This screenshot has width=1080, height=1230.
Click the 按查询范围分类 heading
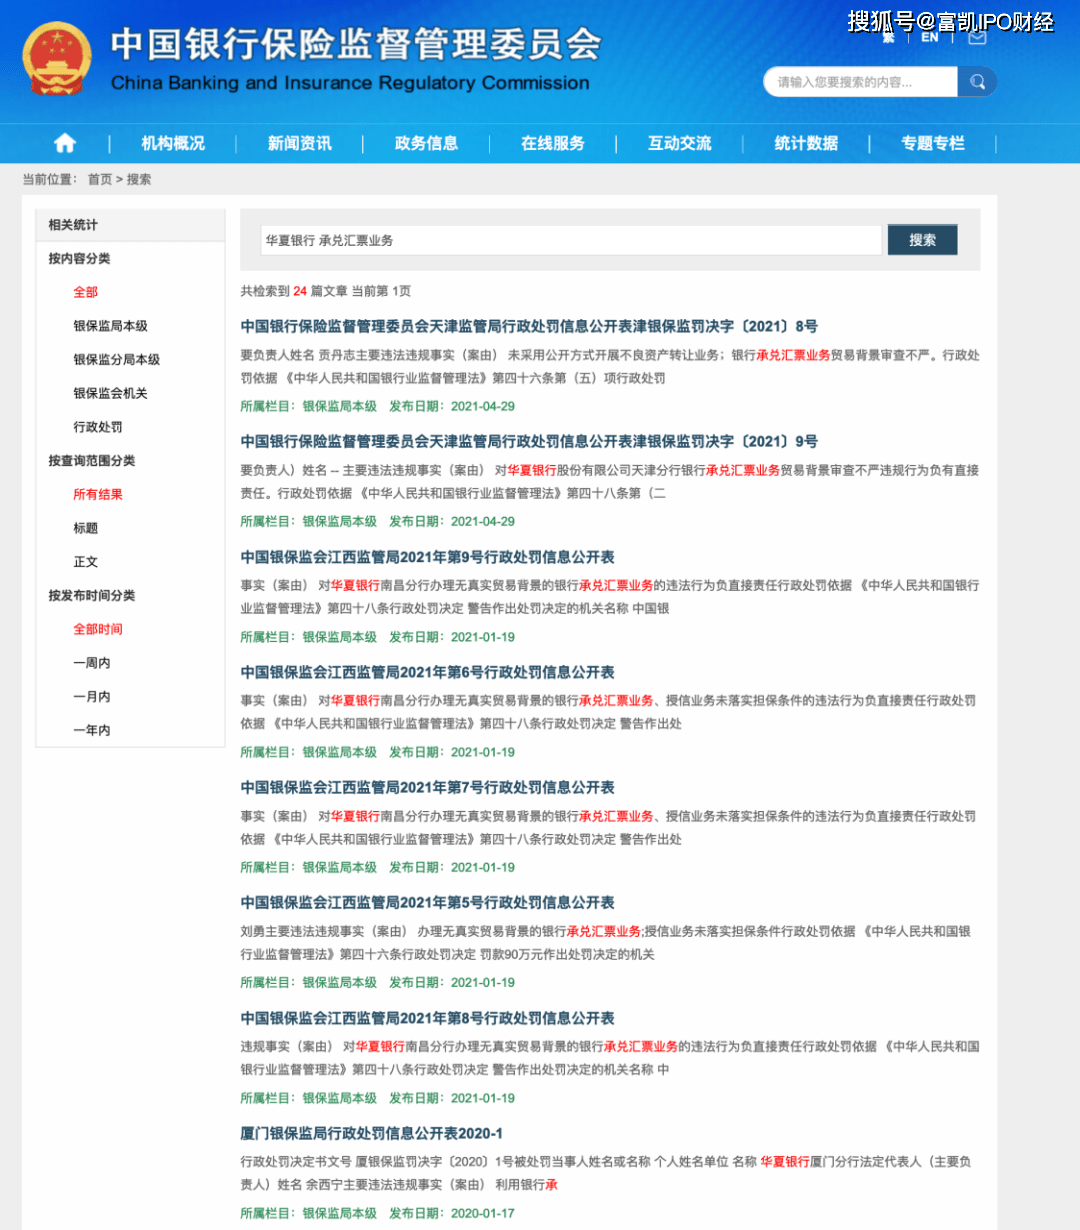pos(91,460)
